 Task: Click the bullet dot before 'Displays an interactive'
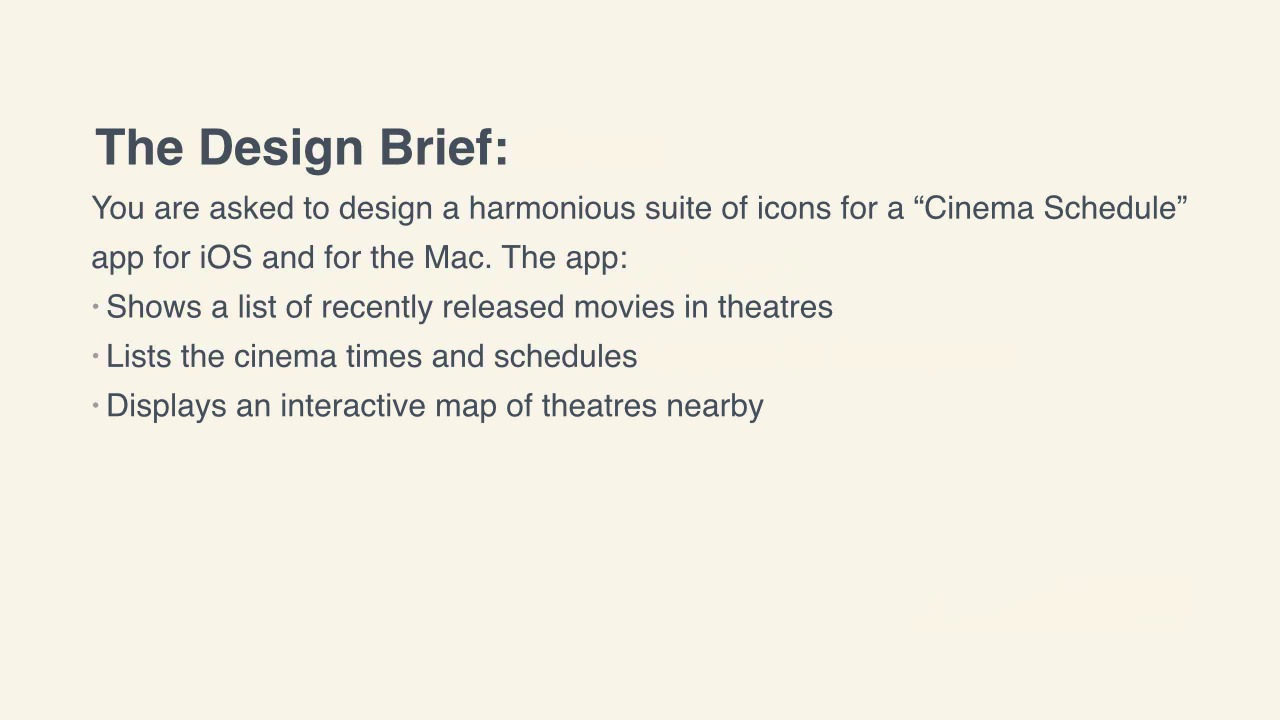96,405
